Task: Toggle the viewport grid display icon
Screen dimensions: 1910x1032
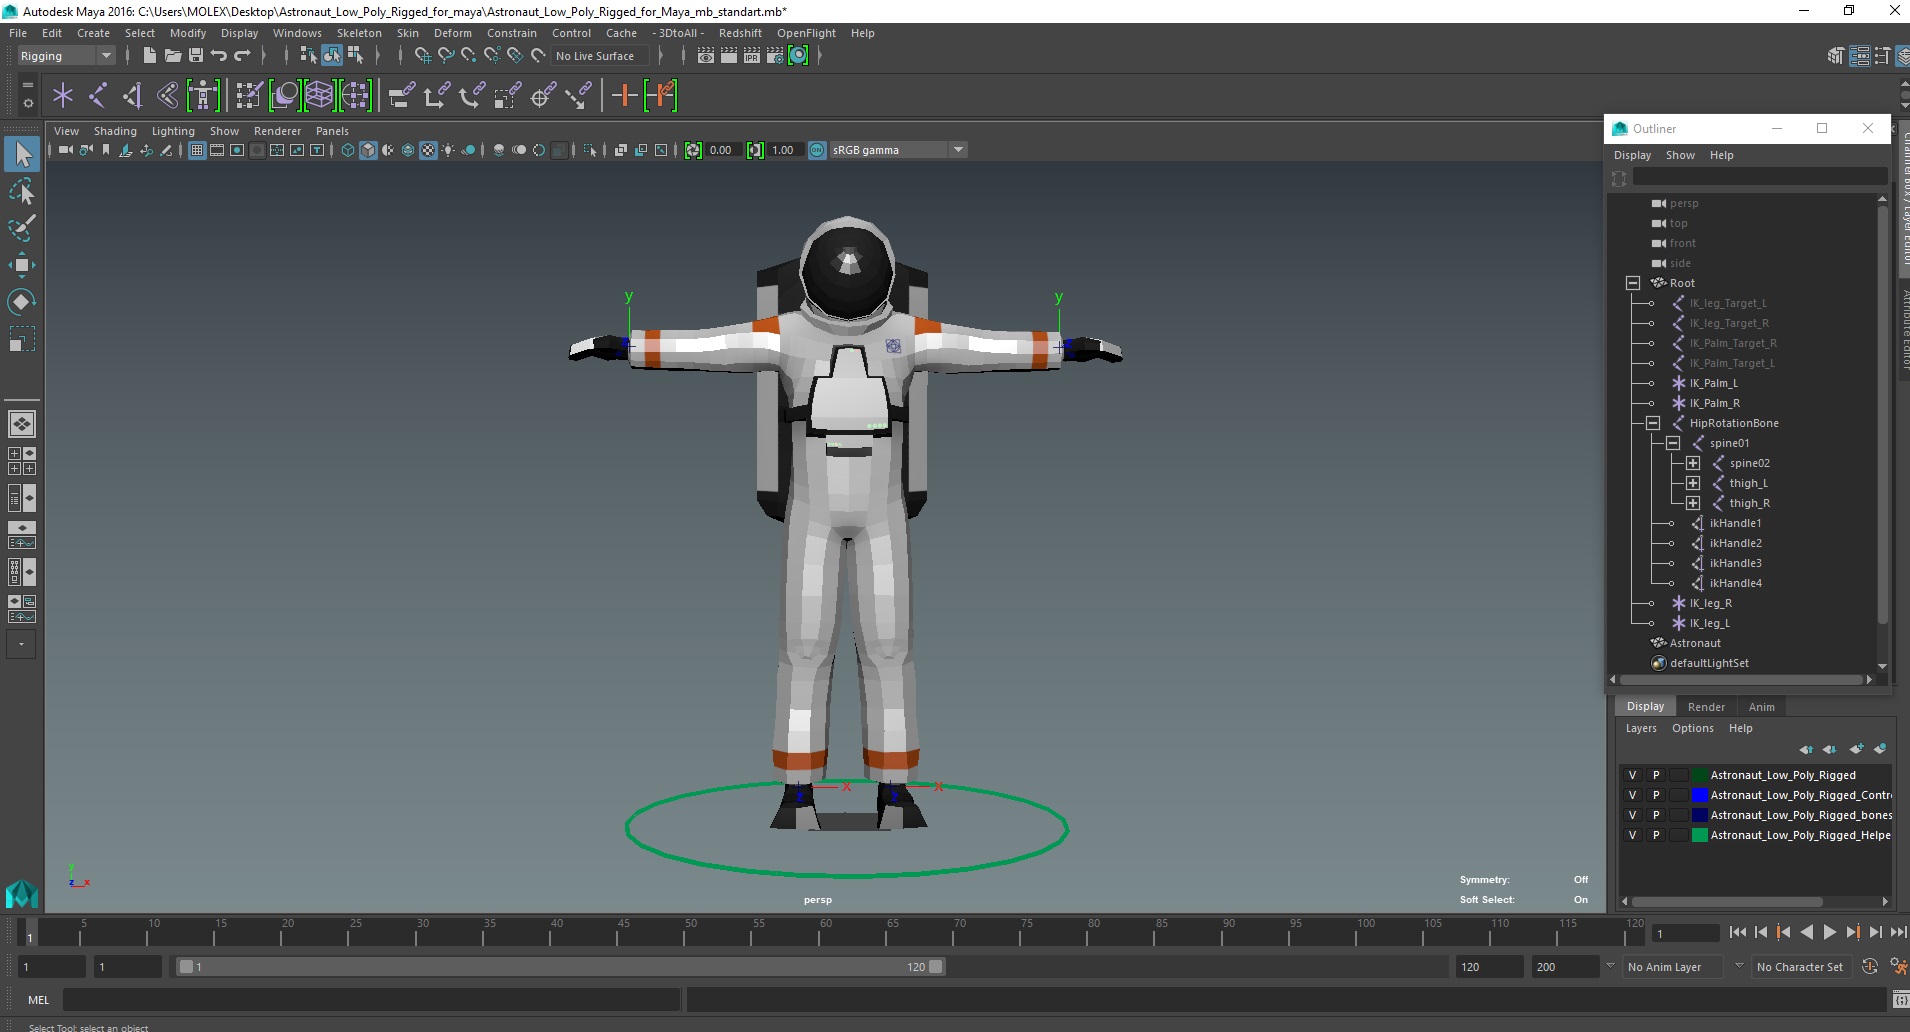Action: click(197, 150)
